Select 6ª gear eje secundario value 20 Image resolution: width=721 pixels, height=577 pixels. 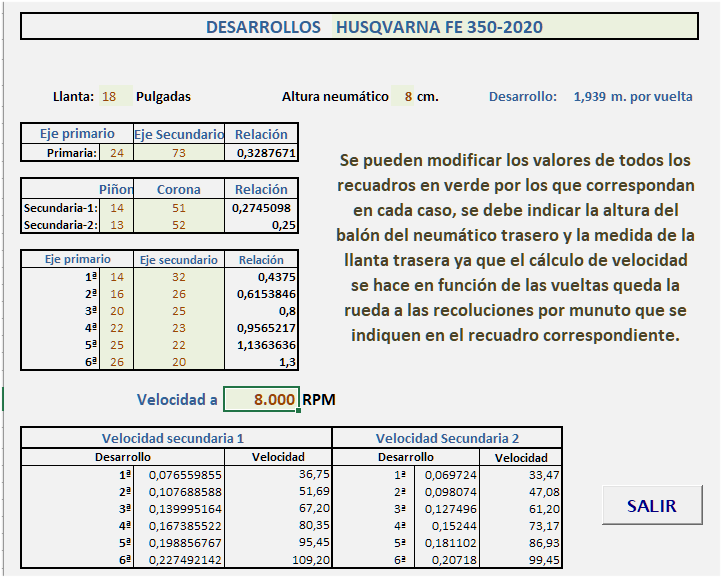tap(179, 362)
